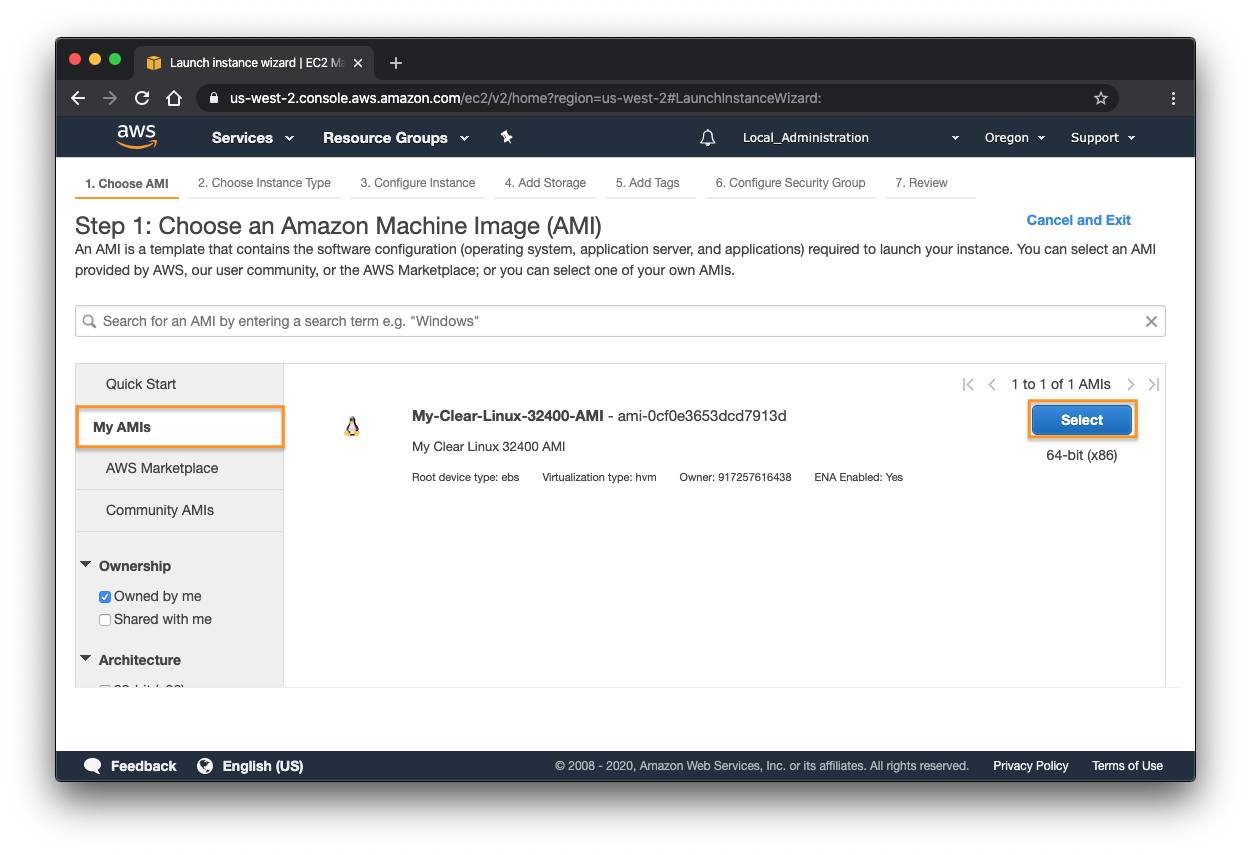Go to the first page of AMIs
This screenshot has height=855, width=1251.
(968, 384)
